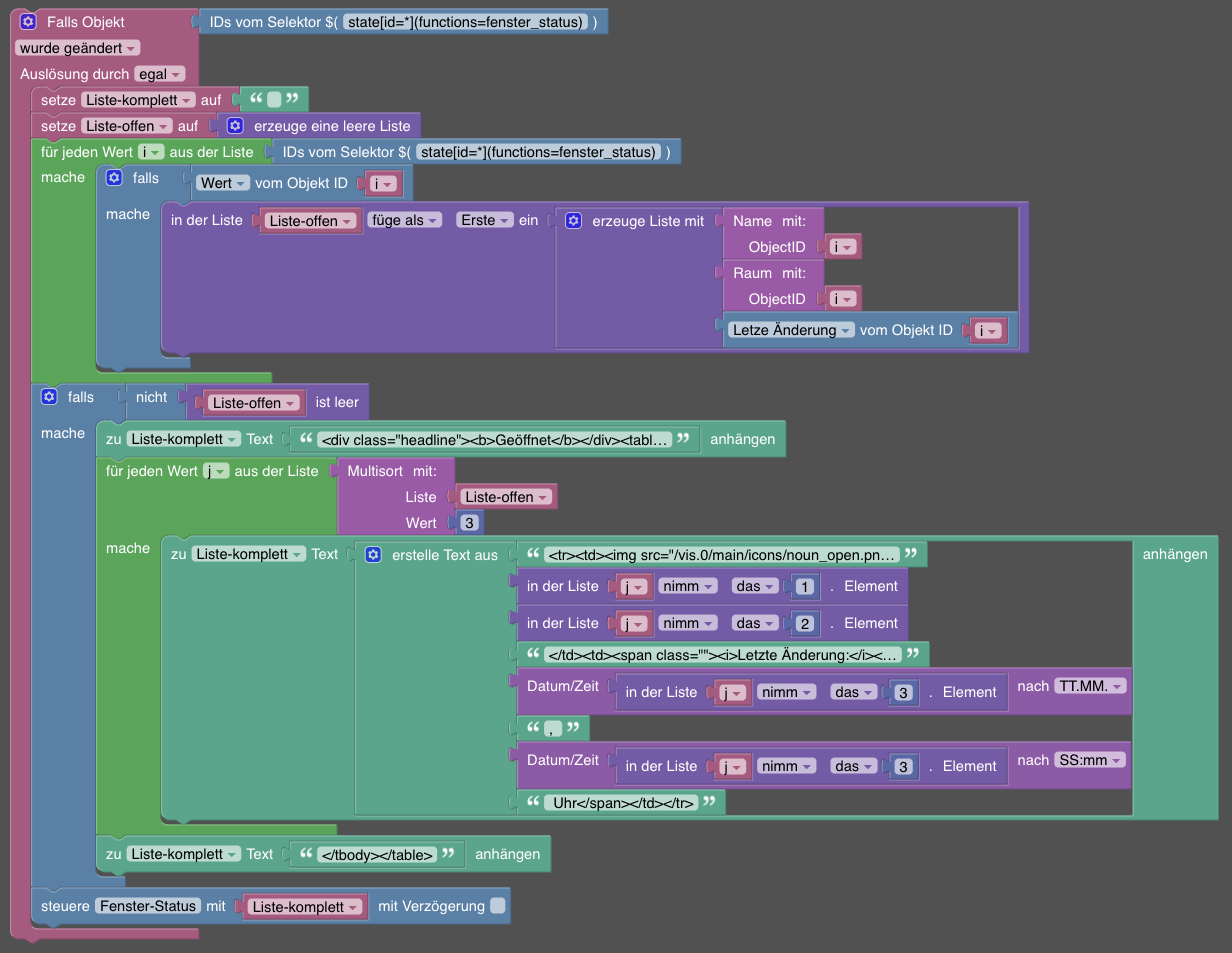Select the 'Falls Objekt' block label
The width and height of the screenshot is (1232, 953).
86,21
